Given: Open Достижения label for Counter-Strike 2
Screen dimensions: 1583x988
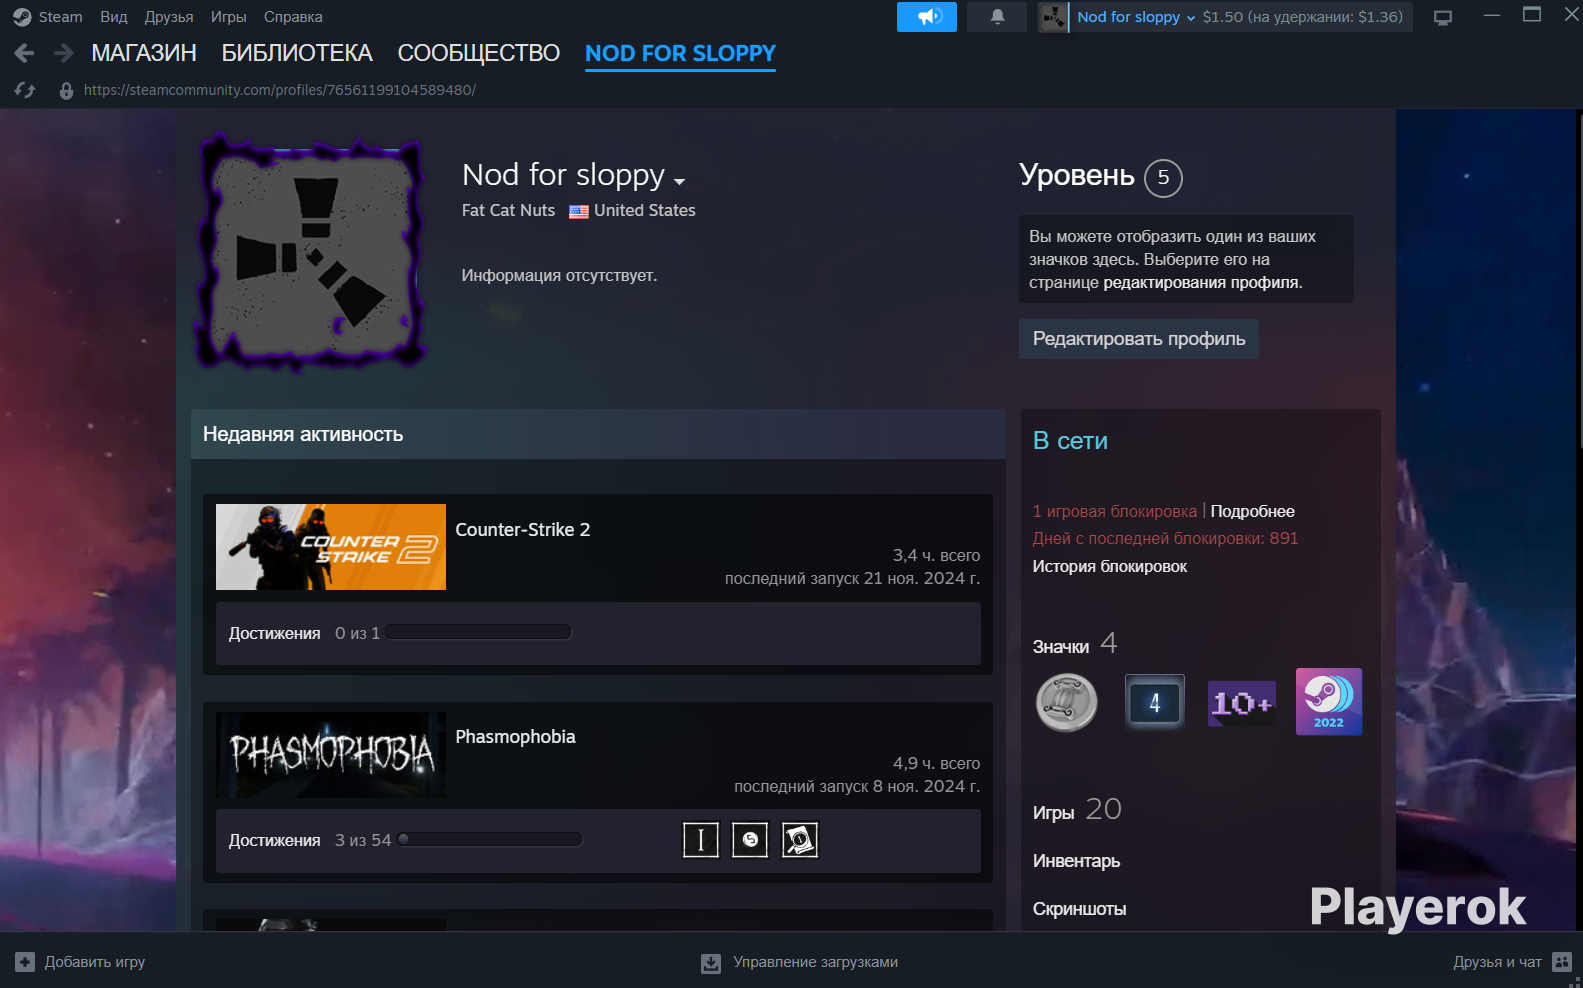Looking at the screenshot, I should pos(275,633).
